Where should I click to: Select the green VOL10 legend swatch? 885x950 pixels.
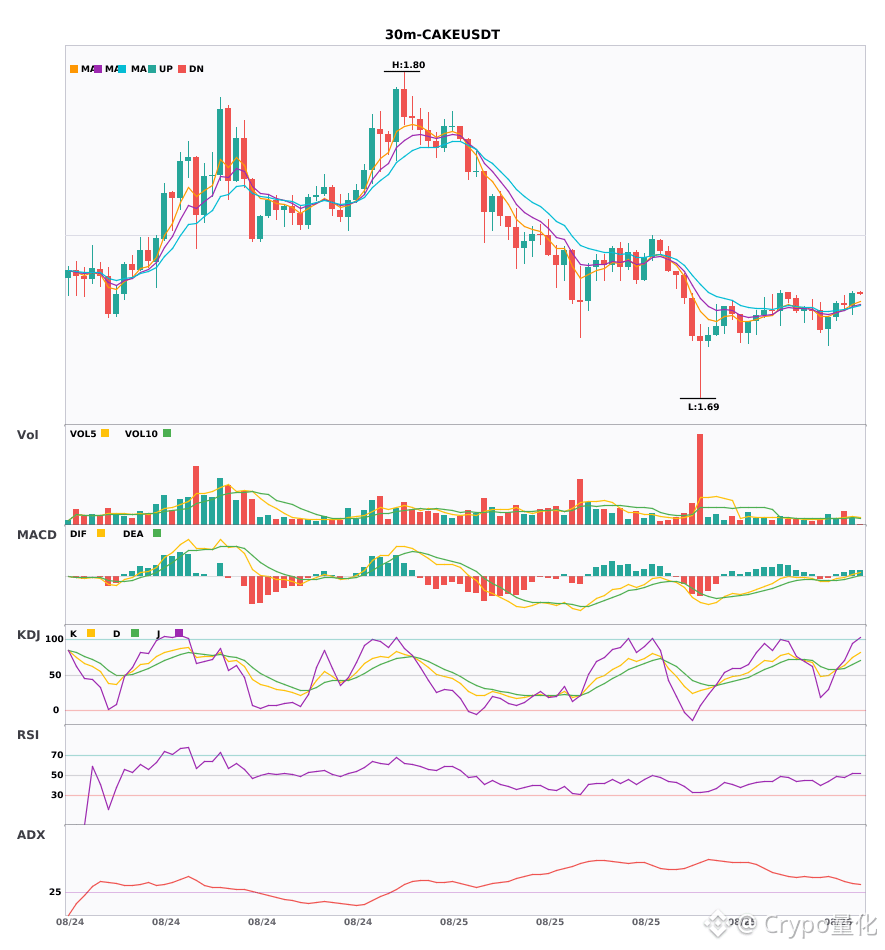pos(167,433)
